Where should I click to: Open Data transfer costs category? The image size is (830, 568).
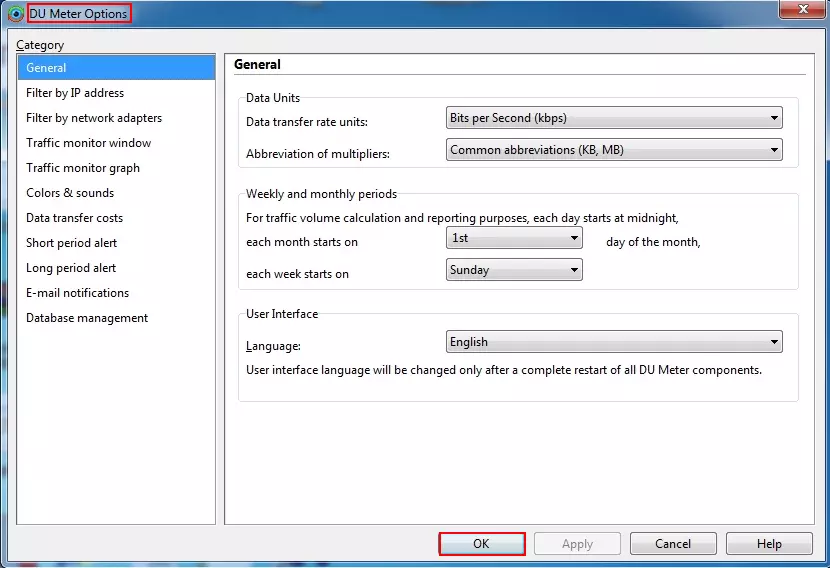click(116, 218)
